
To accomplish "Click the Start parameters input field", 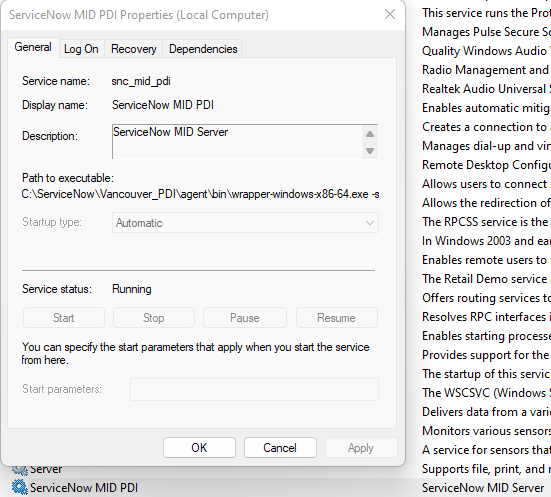I will click(x=254, y=389).
